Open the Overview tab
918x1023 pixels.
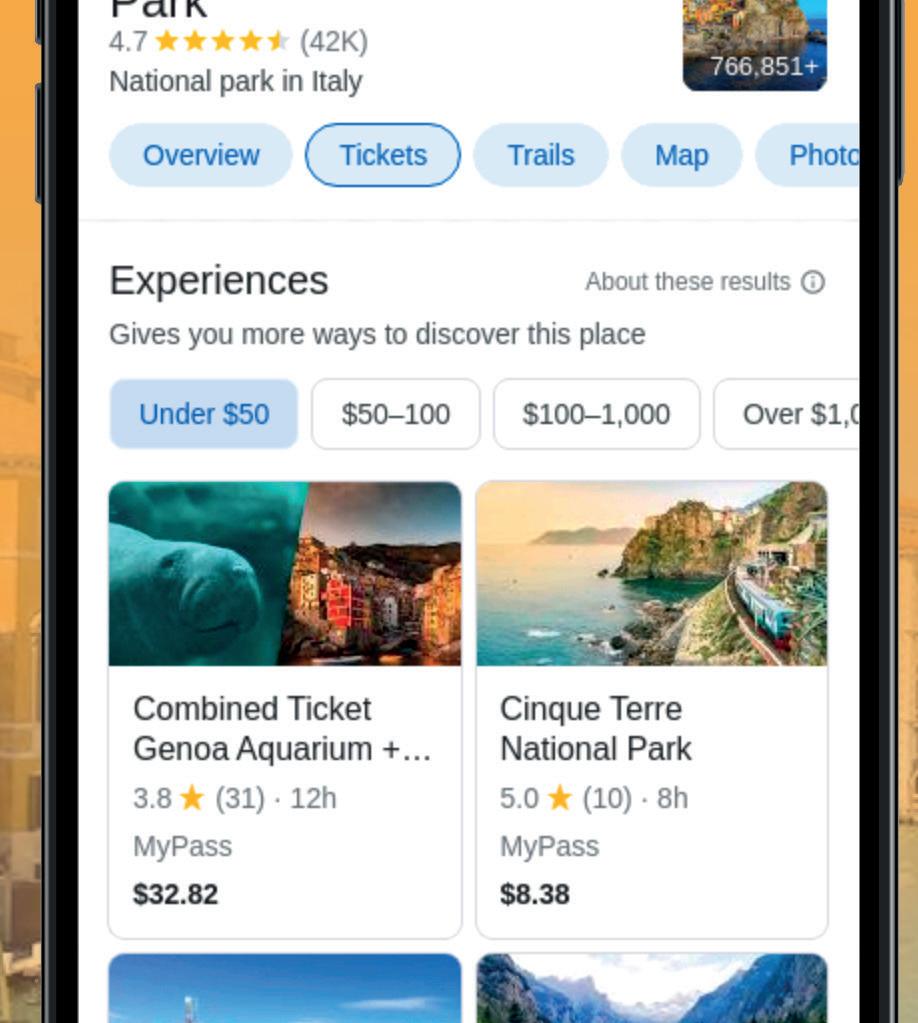(x=200, y=155)
